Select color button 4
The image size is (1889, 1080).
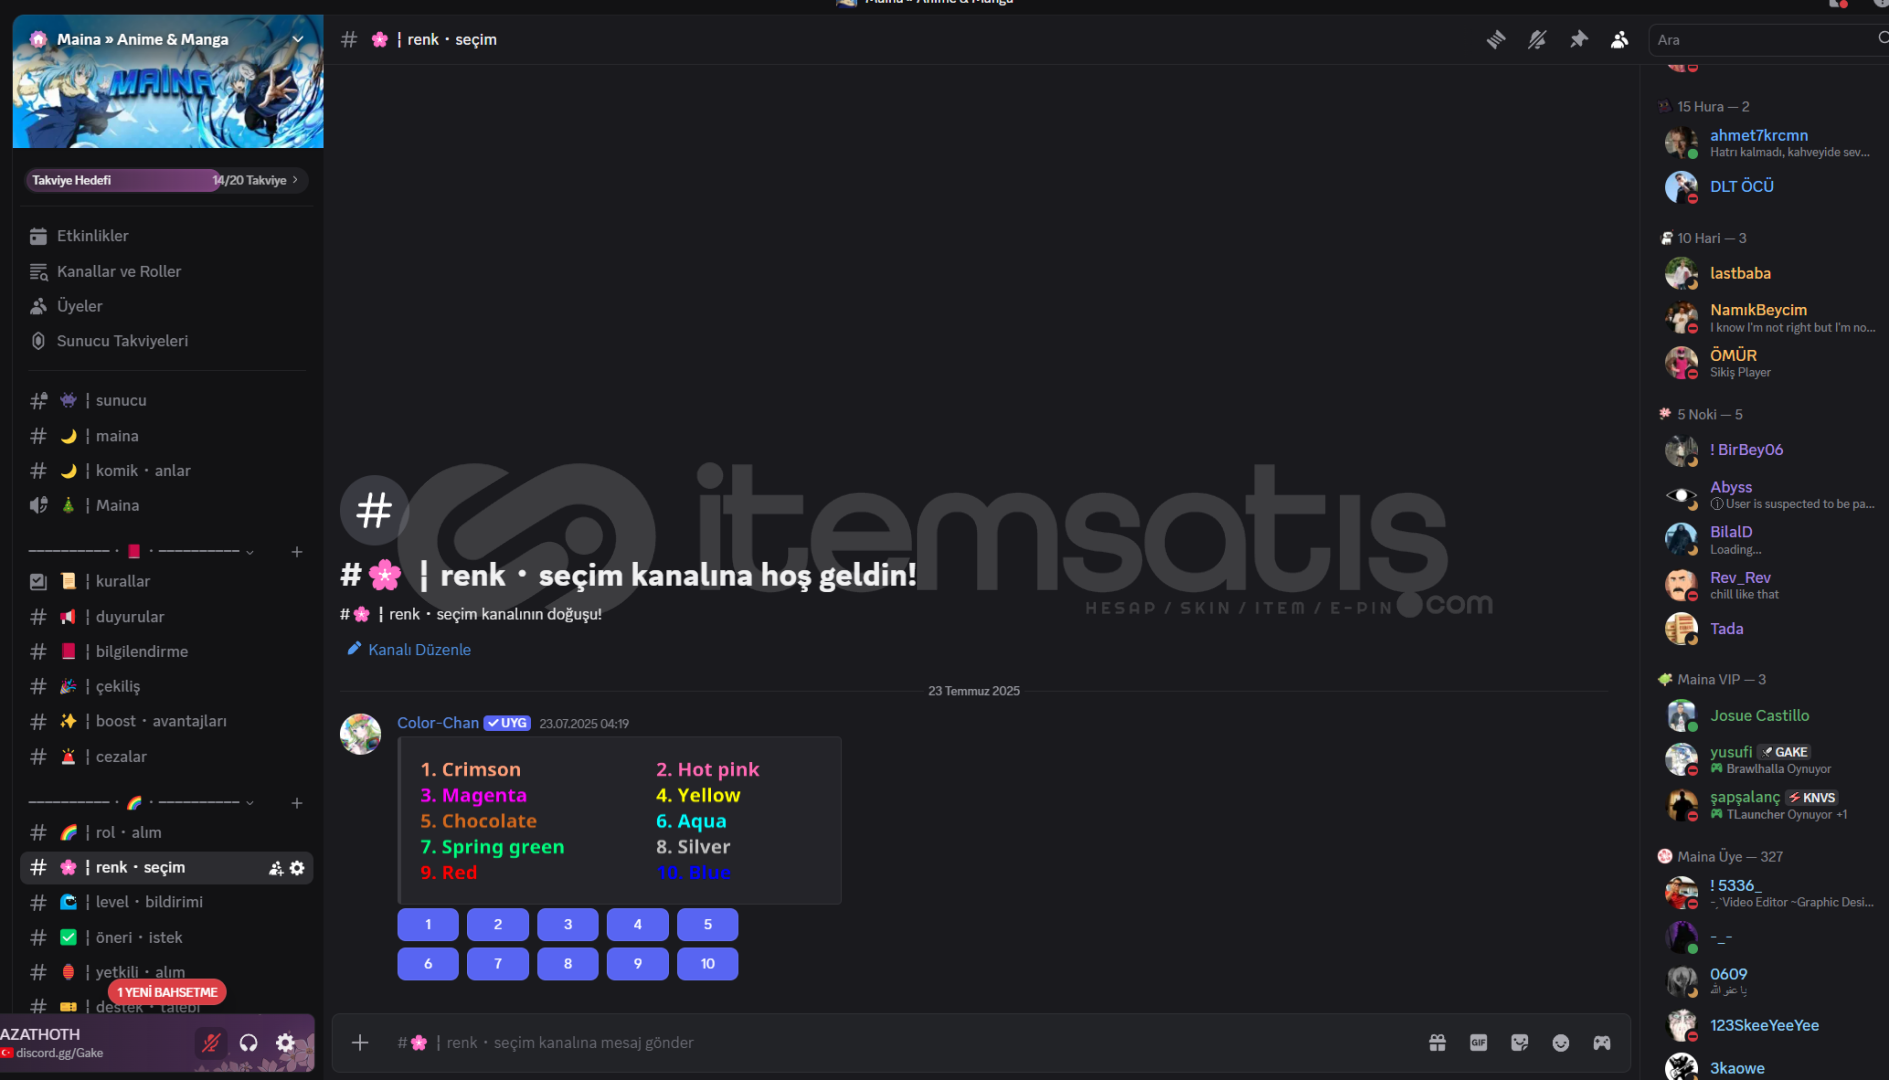click(x=638, y=925)
